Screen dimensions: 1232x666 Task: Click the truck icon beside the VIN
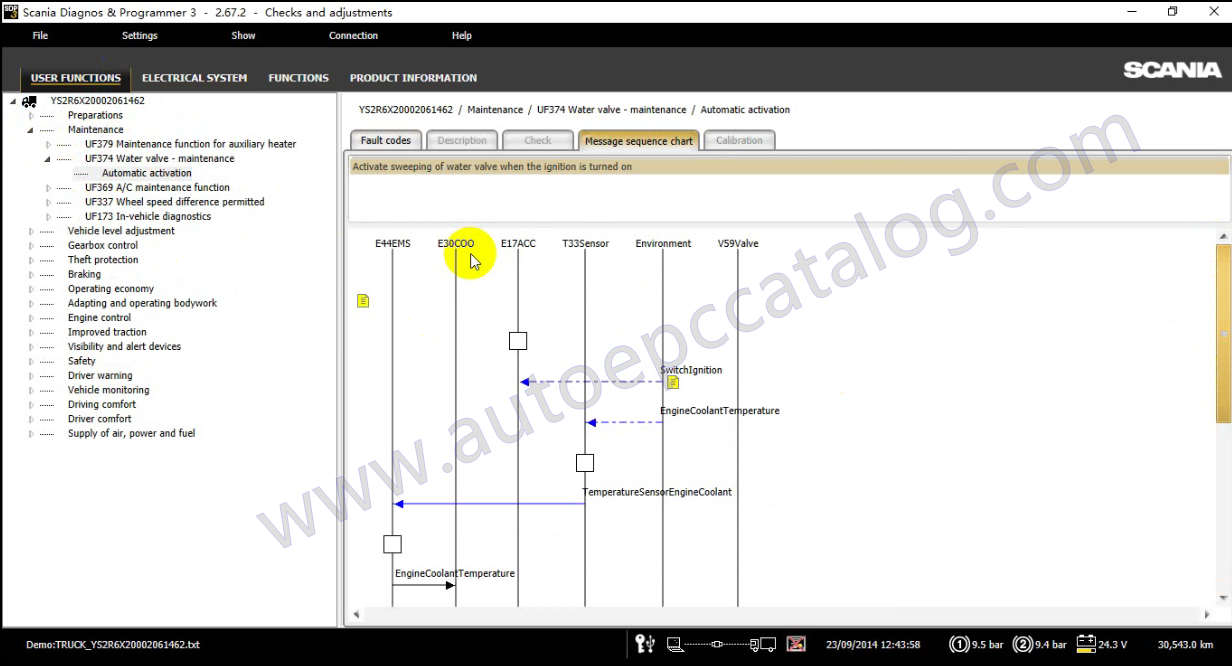click(29, 102)
